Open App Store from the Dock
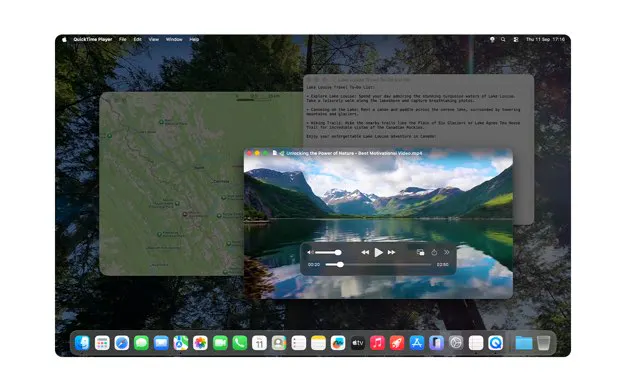626x391 pixels. [x=417, y=343]
